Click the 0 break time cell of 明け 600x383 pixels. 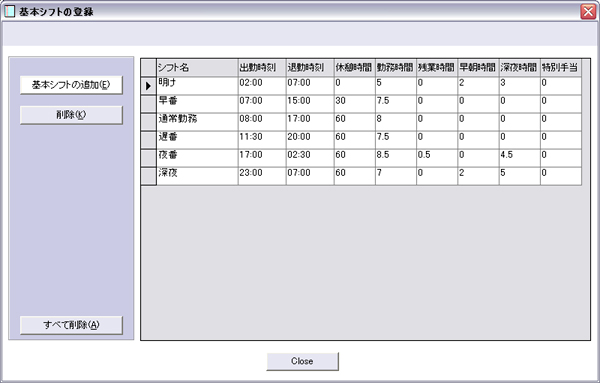pos(355,86)
